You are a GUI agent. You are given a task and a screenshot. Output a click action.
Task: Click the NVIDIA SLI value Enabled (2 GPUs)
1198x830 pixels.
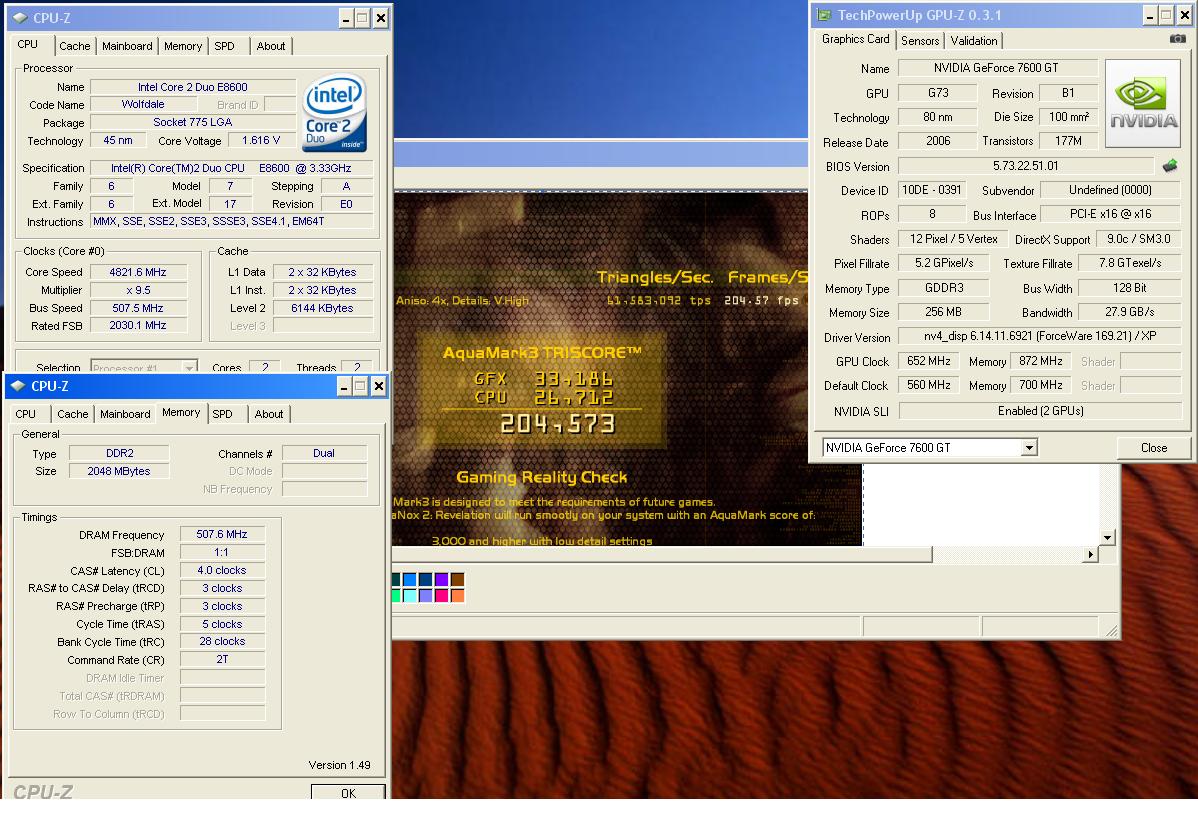coord(1040,411)
